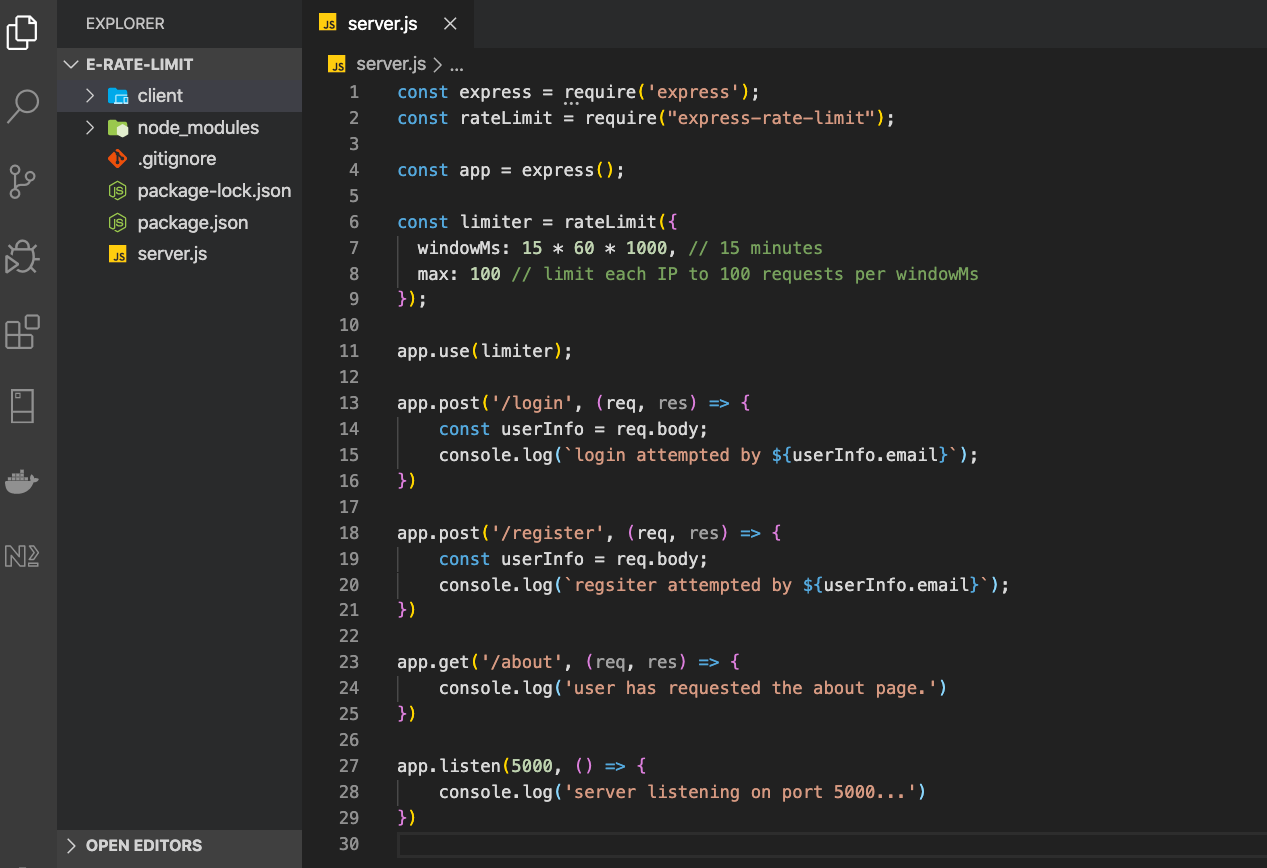Click the Docker whale icon
Screen dimensions: 1267x868
[x=22, y=482]
